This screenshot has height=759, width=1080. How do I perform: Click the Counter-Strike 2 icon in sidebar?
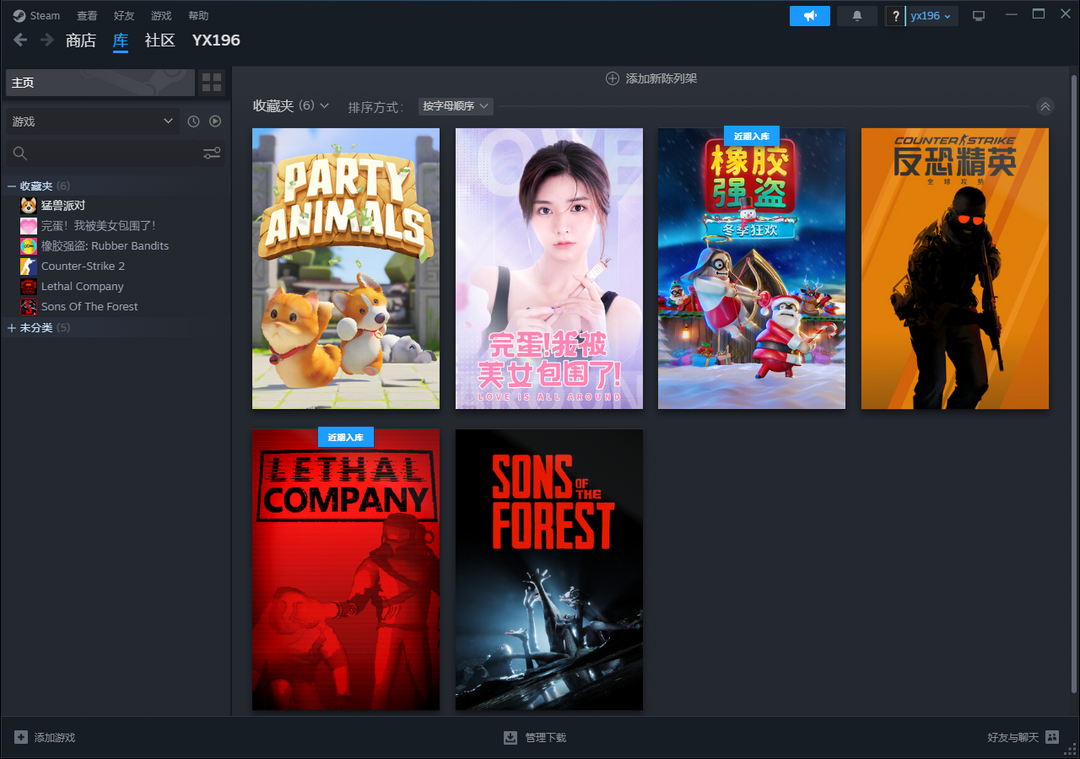28,266
